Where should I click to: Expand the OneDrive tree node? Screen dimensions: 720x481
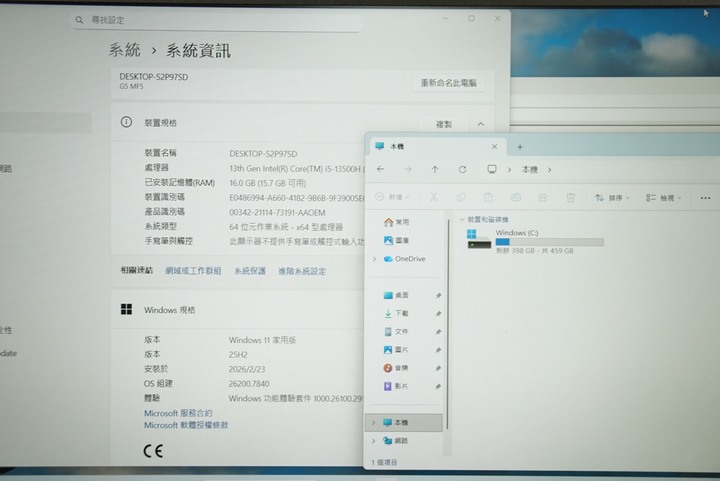[375, 259]
